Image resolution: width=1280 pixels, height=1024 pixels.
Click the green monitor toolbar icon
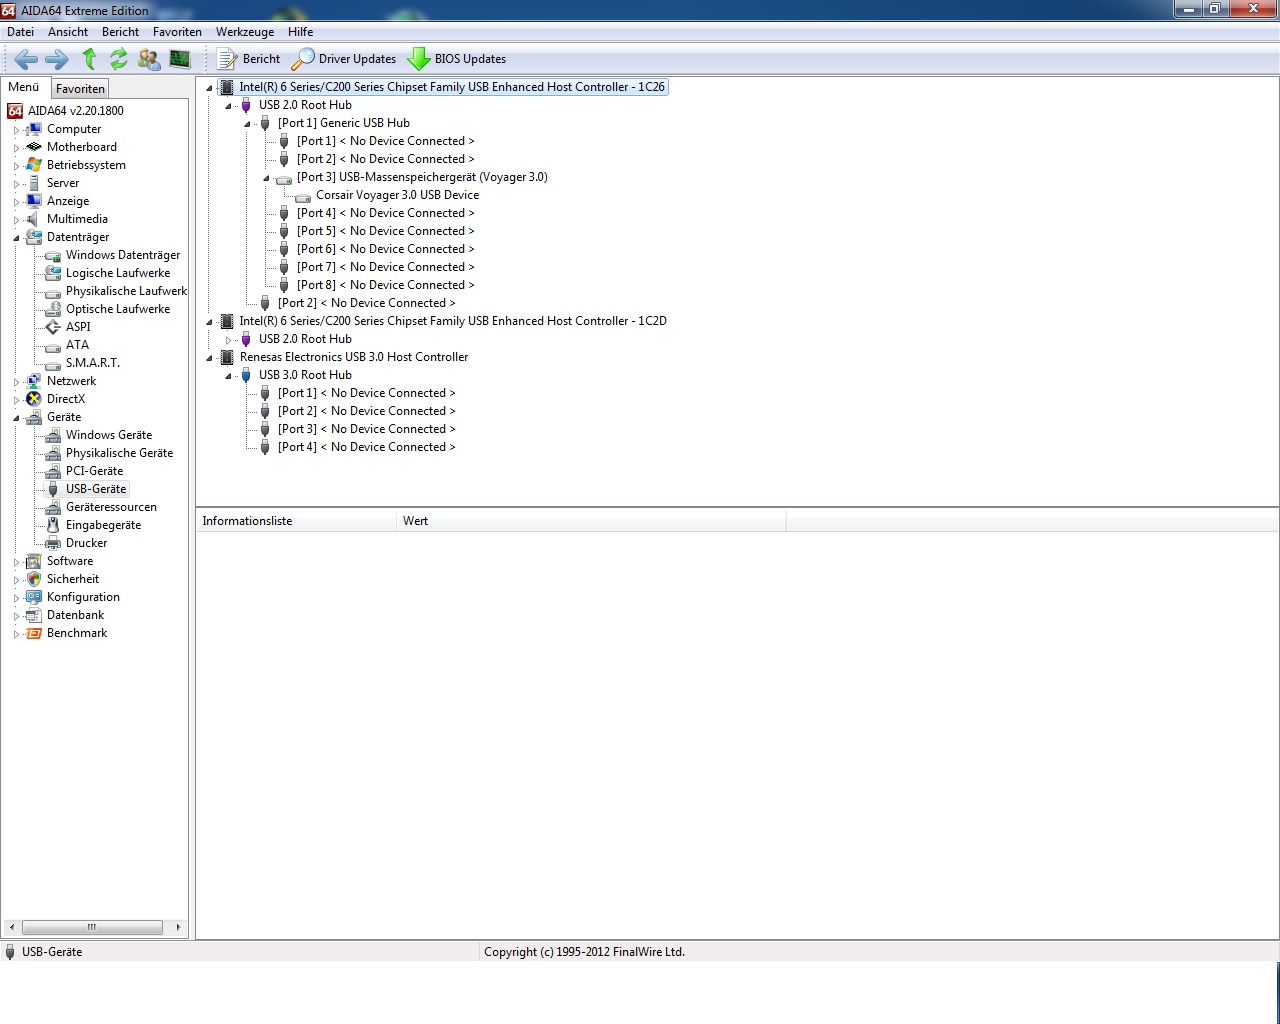[180, 59]
